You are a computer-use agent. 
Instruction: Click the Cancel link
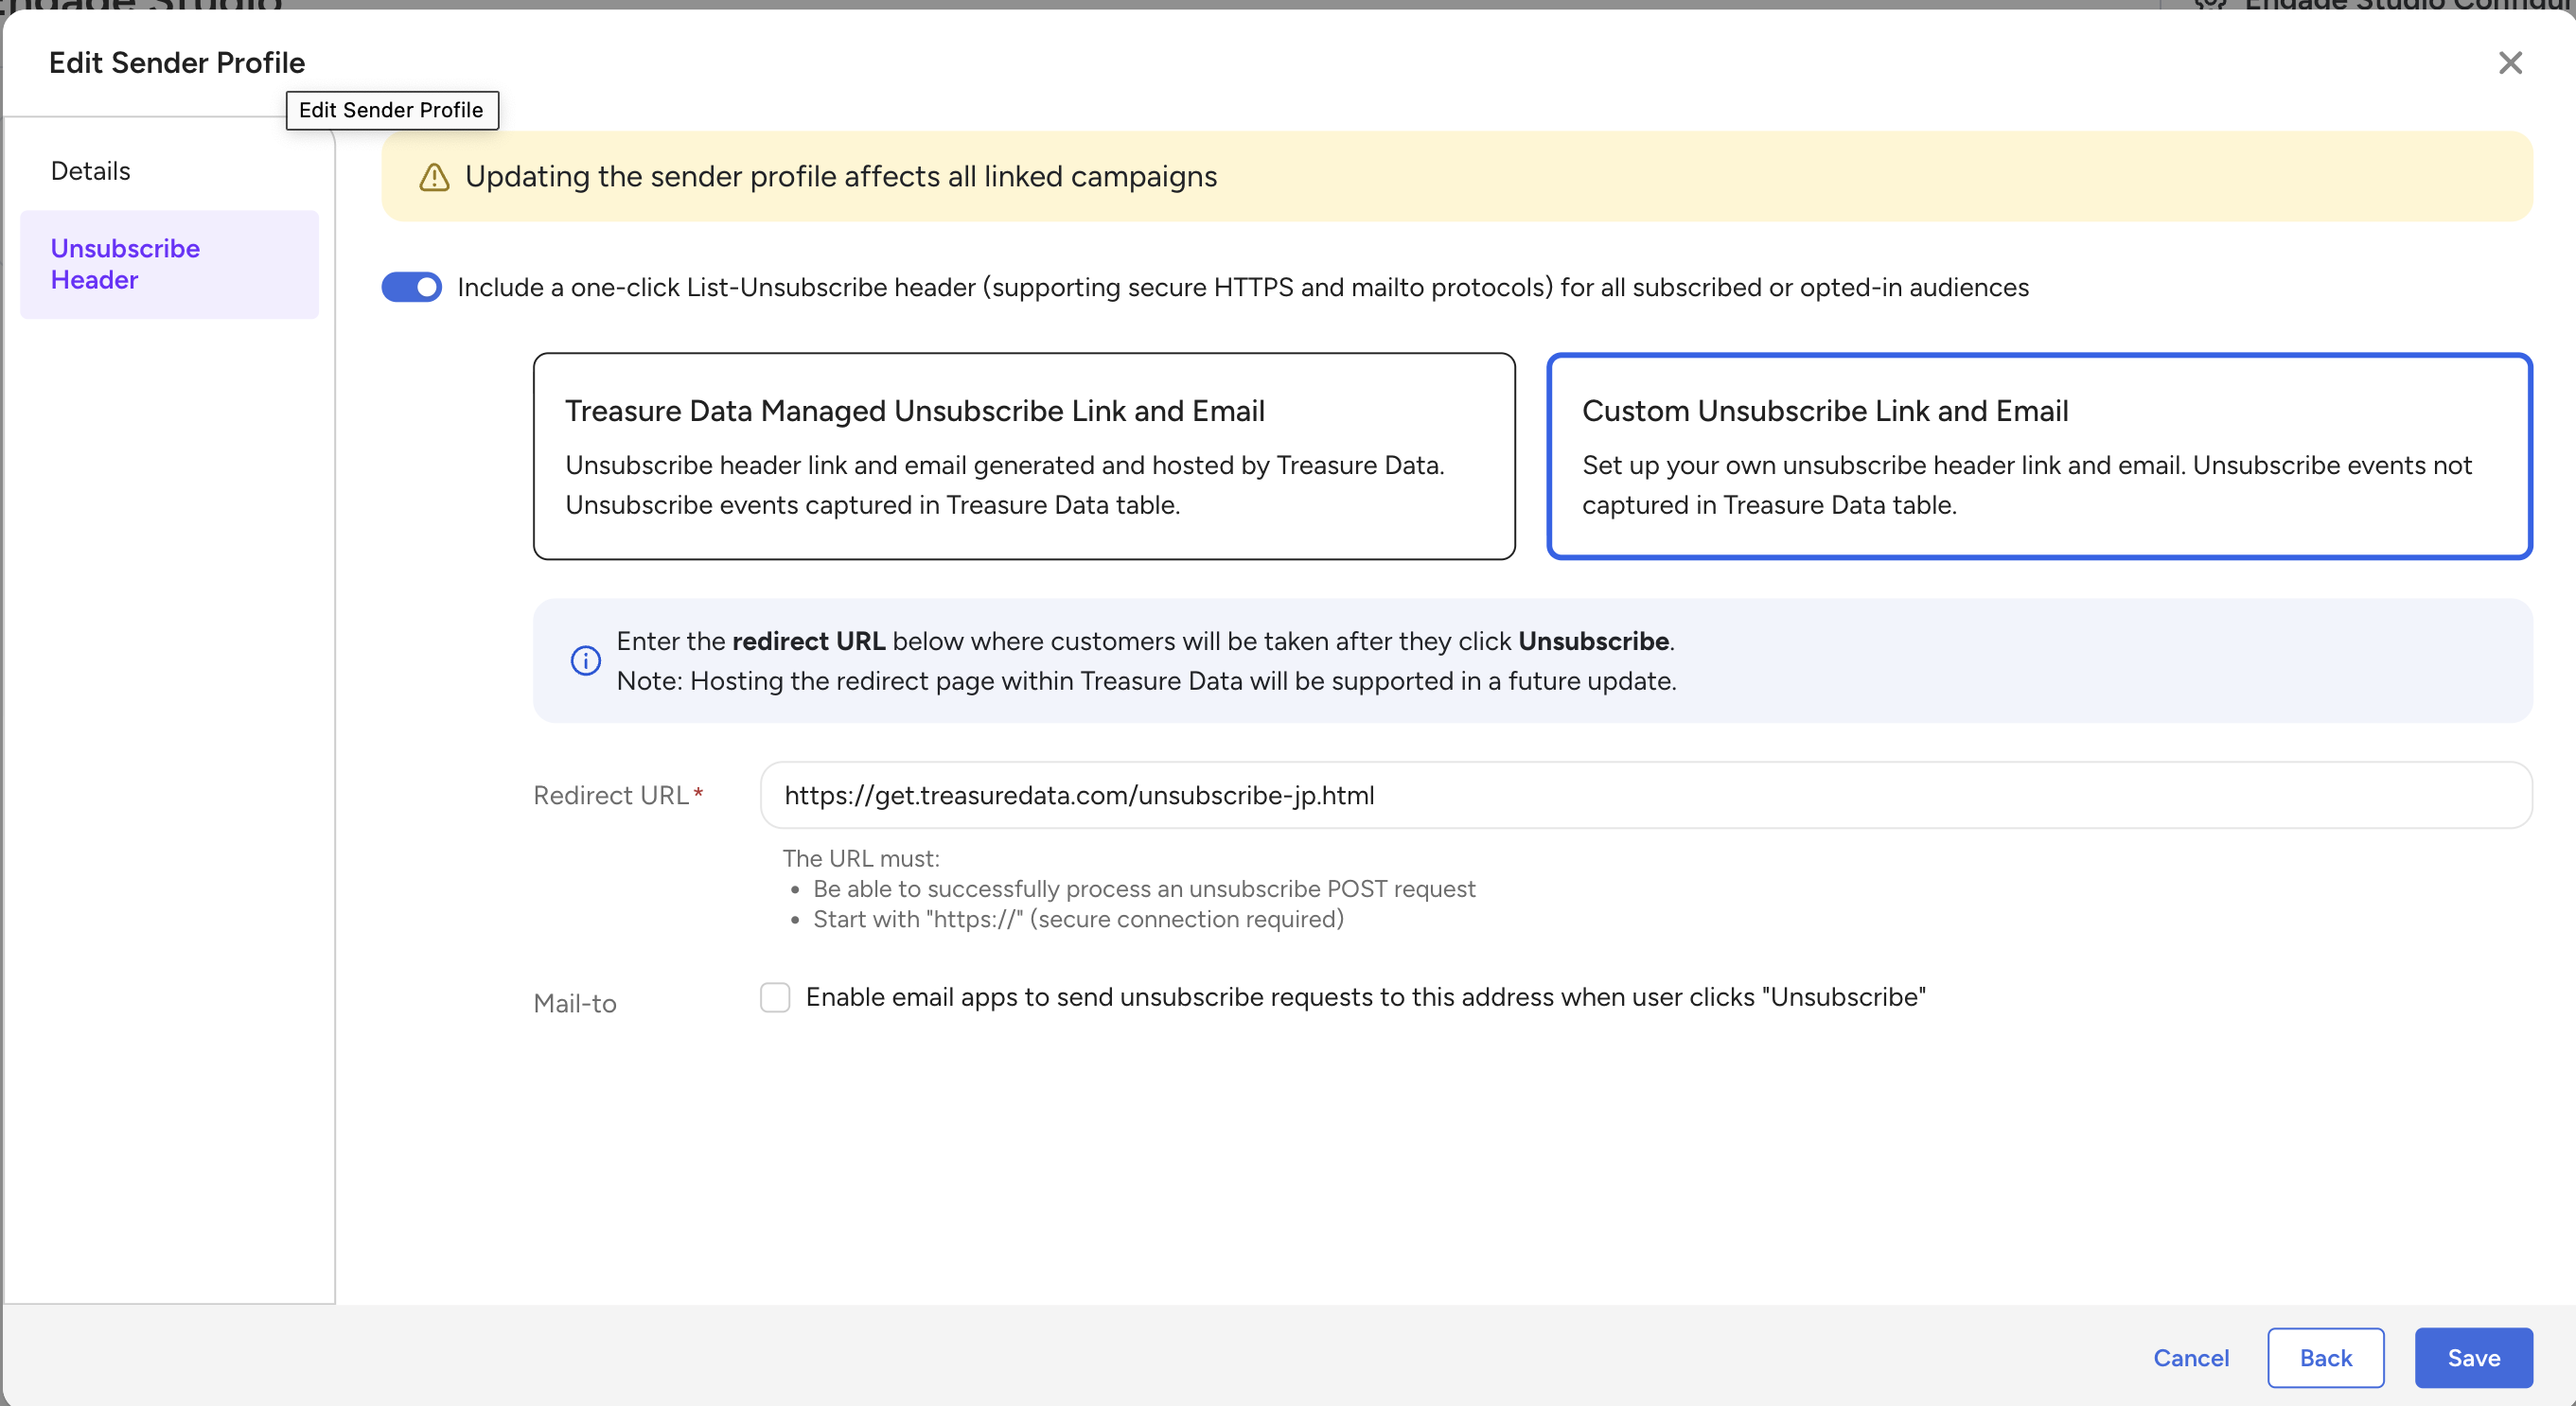tap(2190, 1357)
